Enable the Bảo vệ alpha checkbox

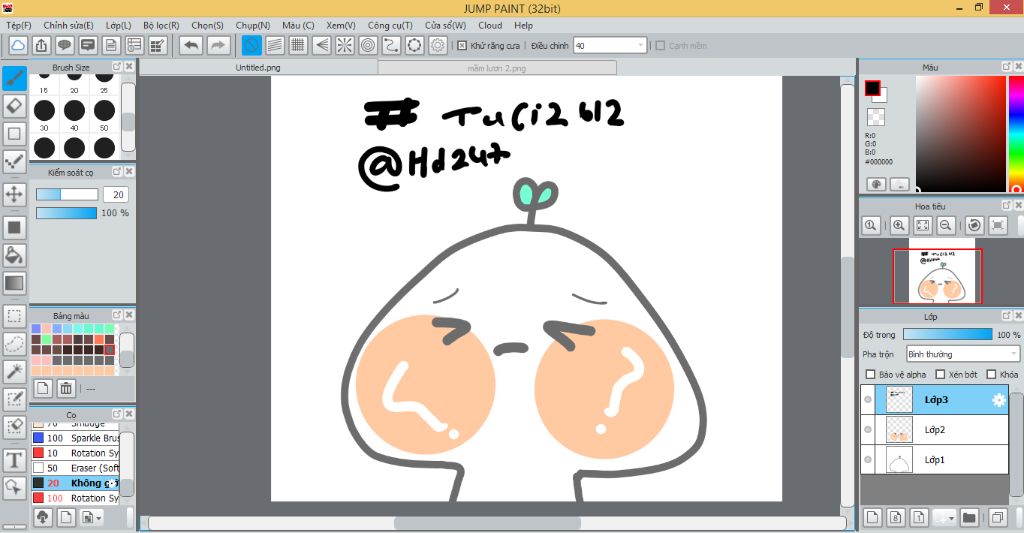pyautogui.click(x=870, y=374)
